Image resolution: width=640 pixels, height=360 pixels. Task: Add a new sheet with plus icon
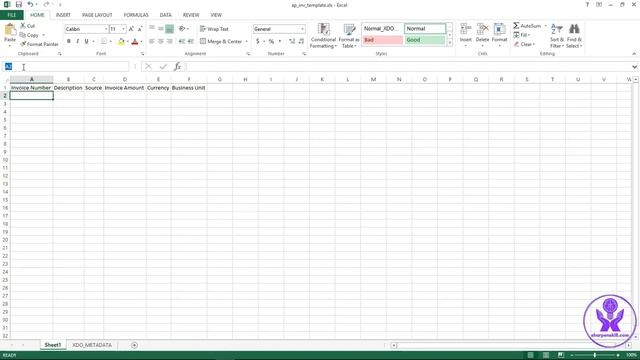[x=134, y=345]
